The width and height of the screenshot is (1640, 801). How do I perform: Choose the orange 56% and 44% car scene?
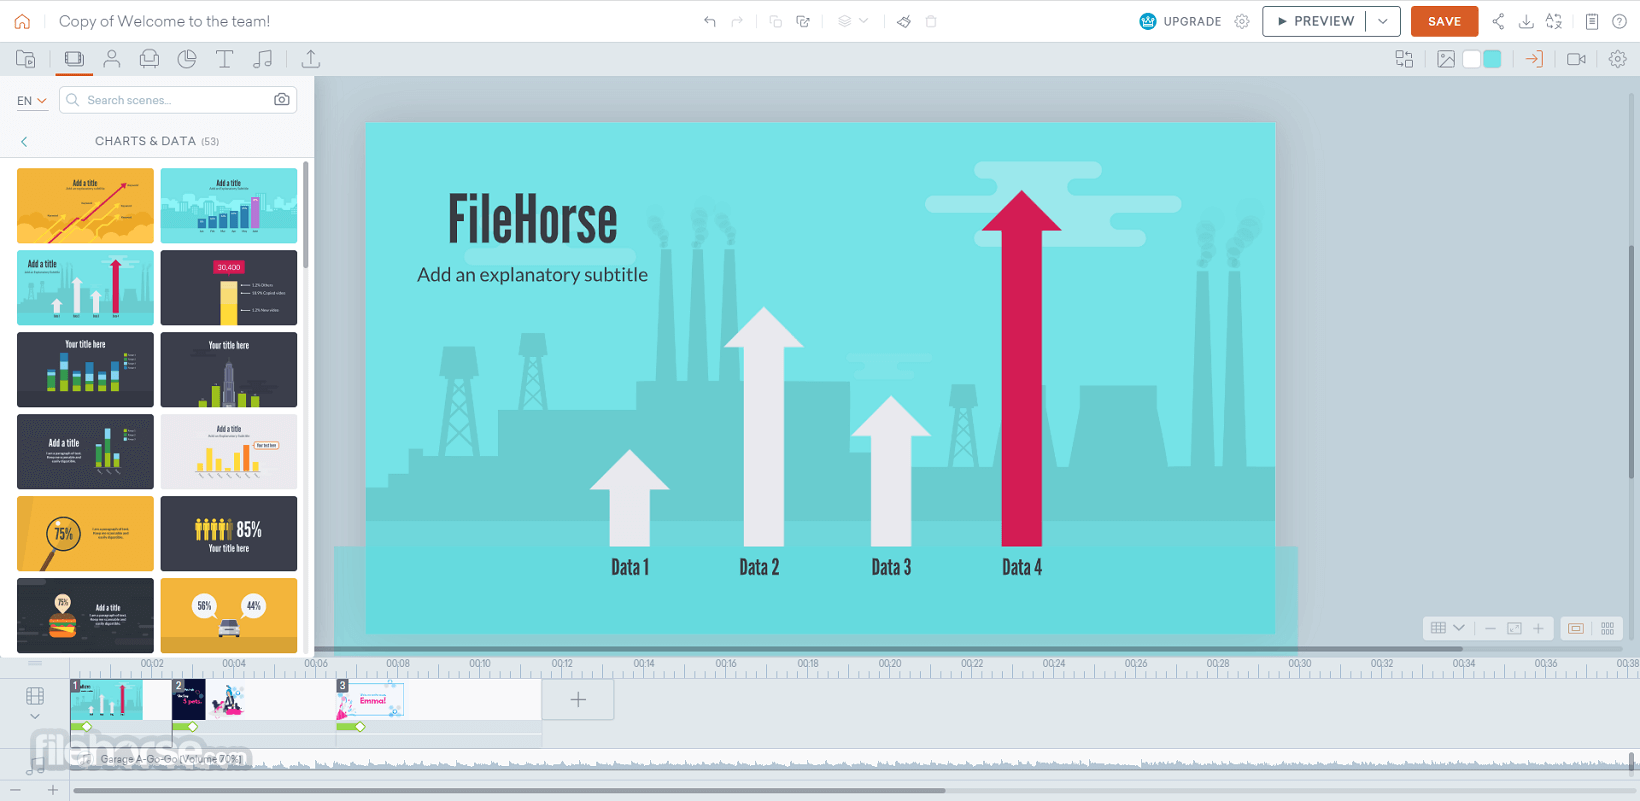click(229, 615)
